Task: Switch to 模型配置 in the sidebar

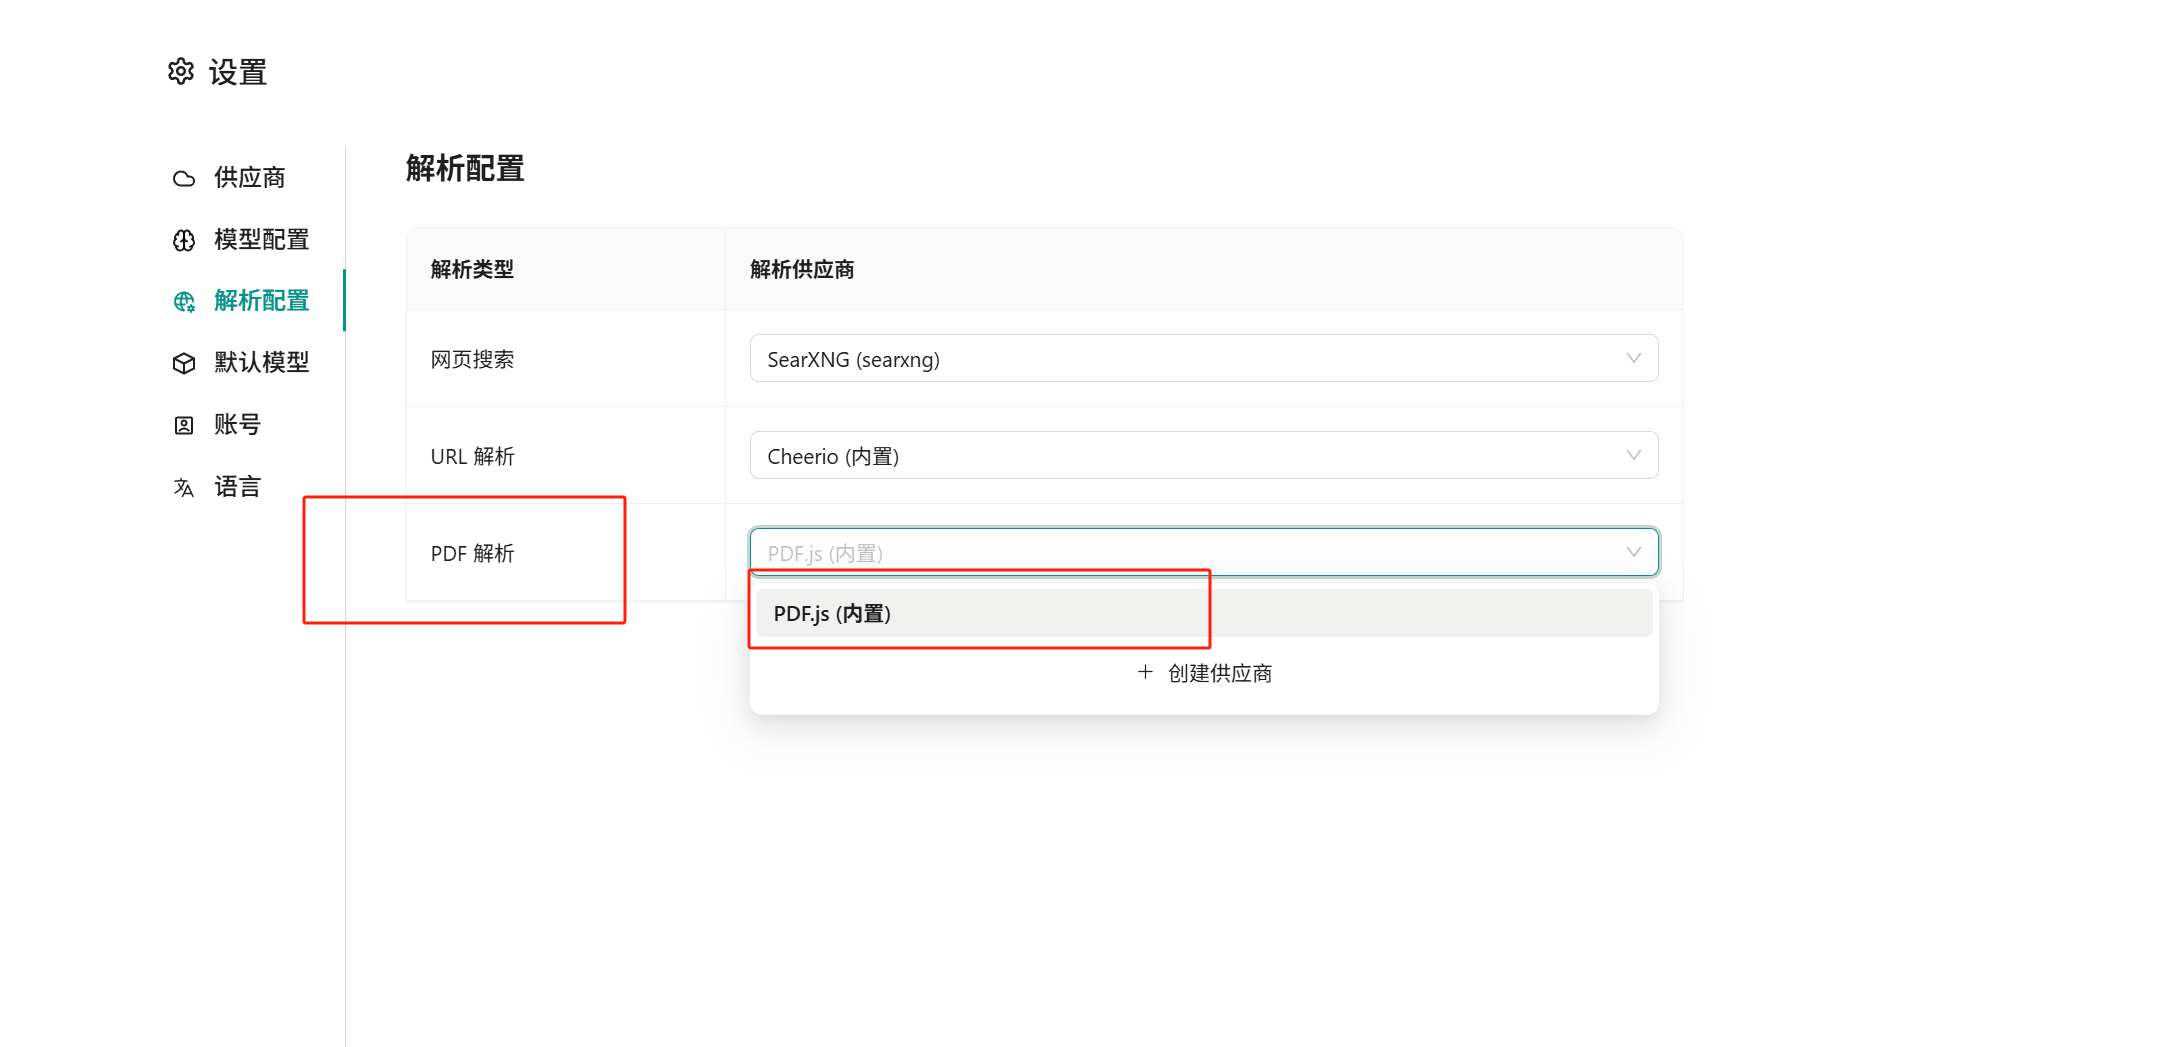Action: (261, 240)
